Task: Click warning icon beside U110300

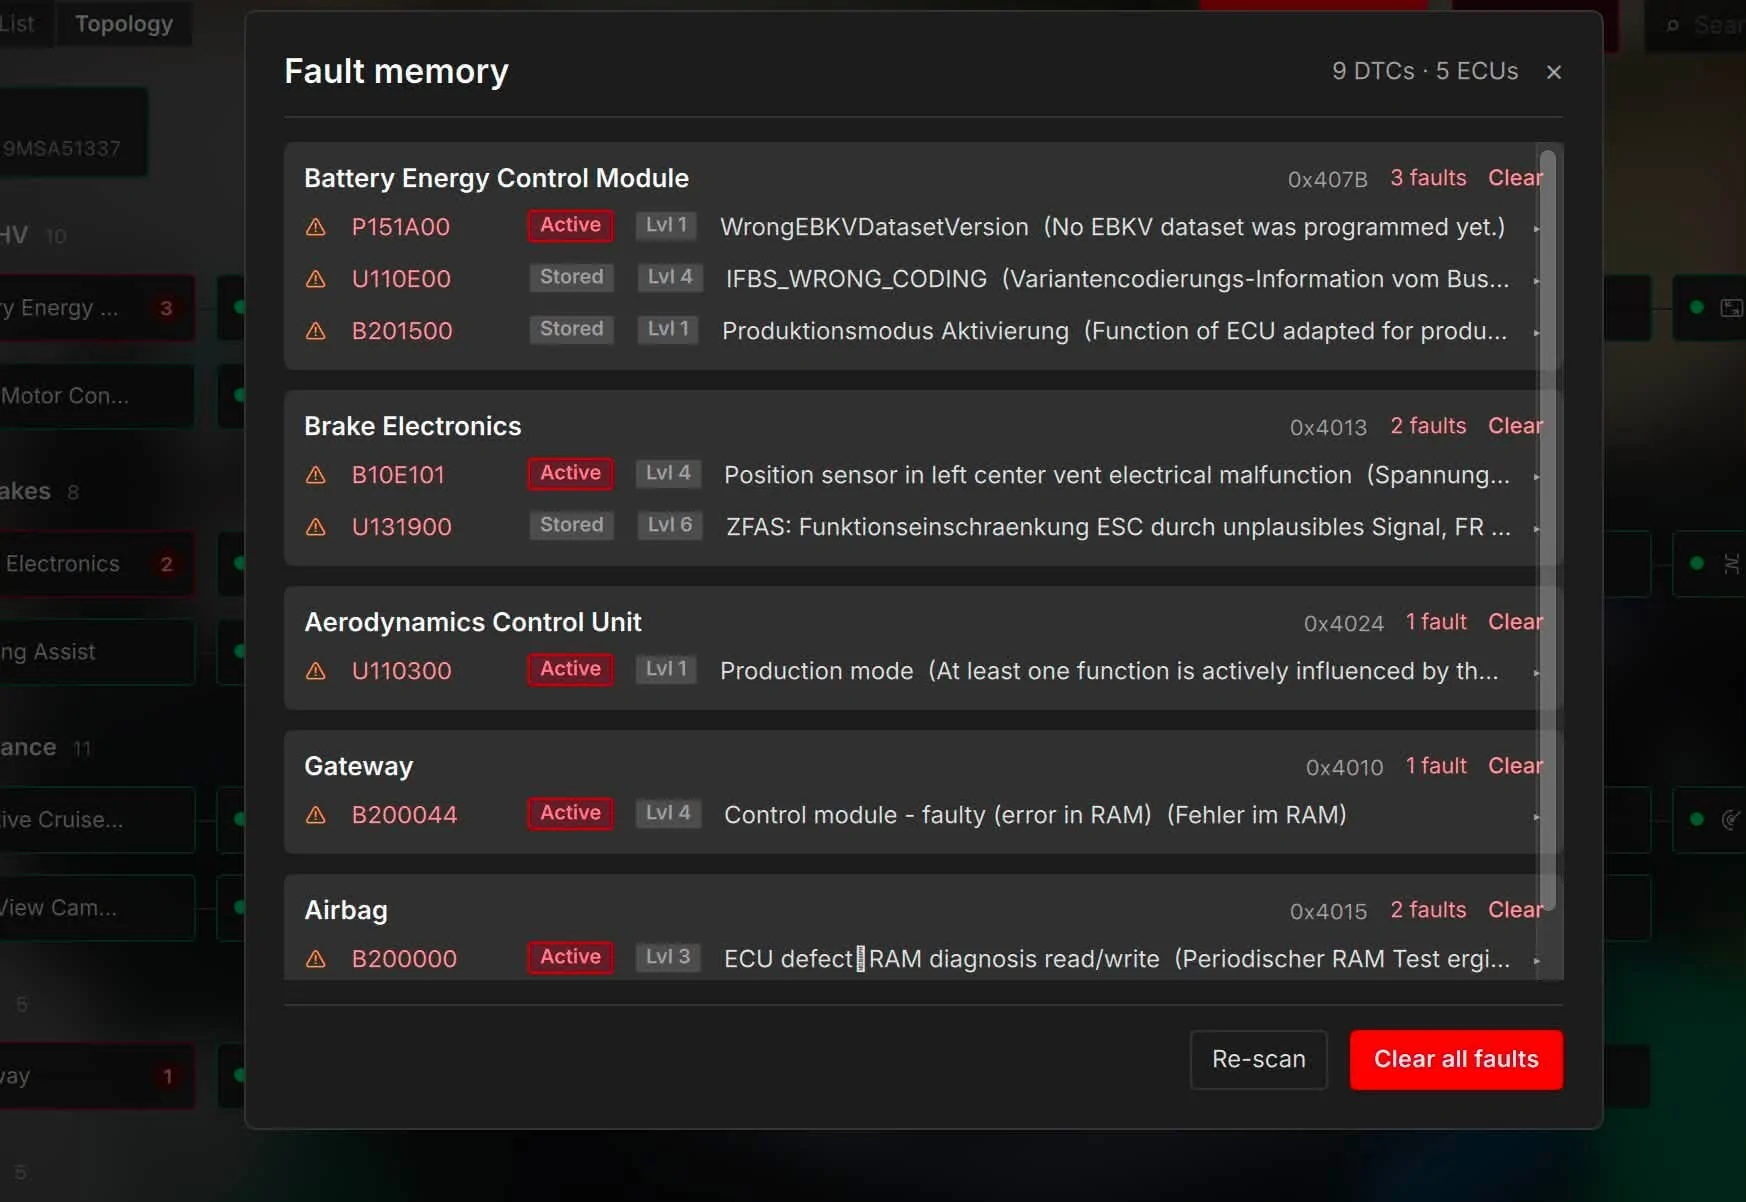Action: [x=316, y=671]
